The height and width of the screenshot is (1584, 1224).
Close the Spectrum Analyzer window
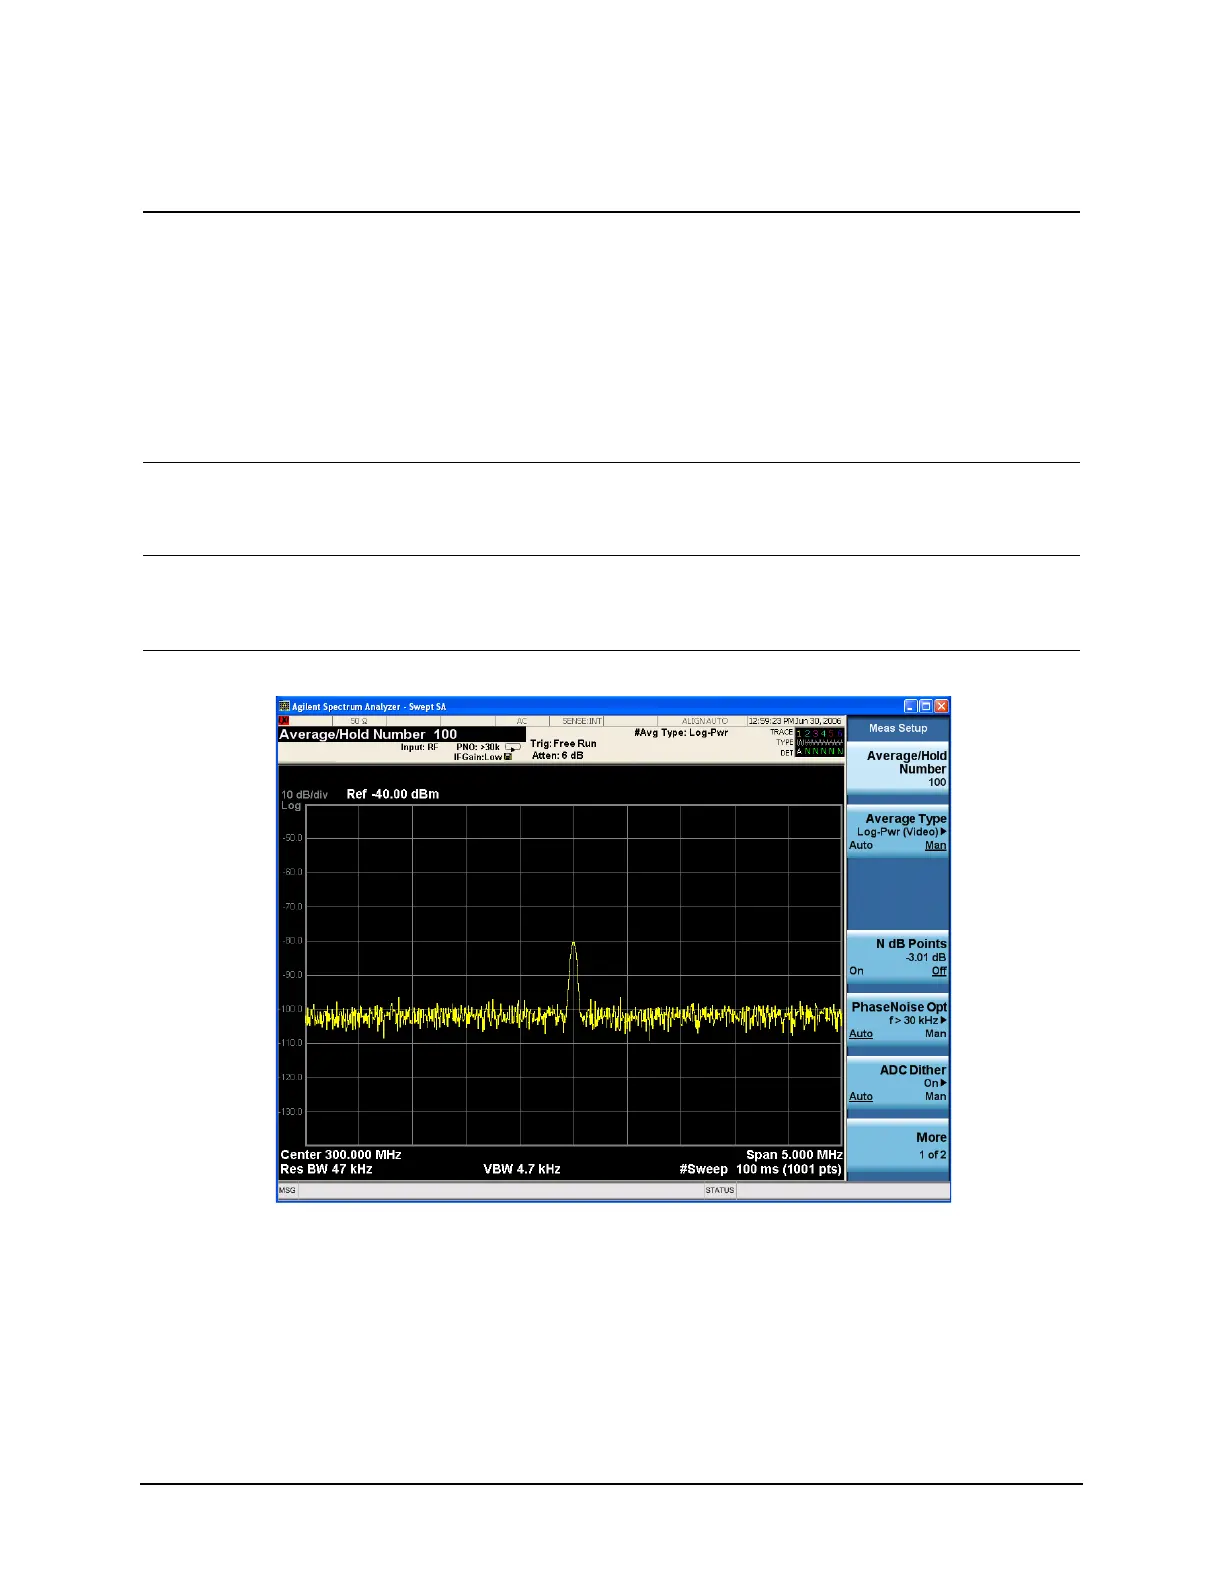[941, 706]
